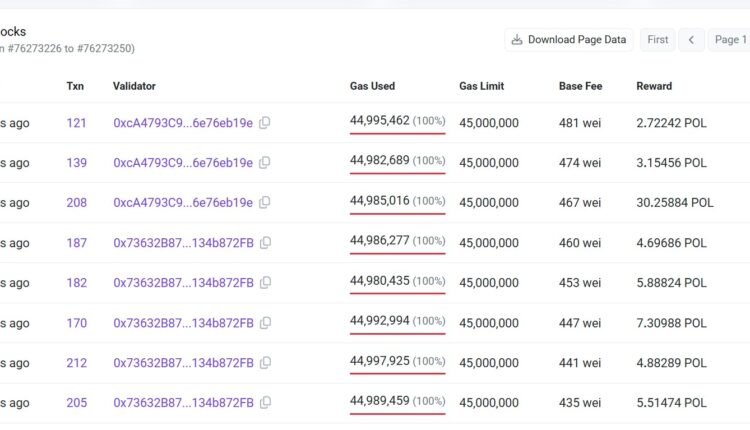Copy validator address in the 170-transaction row
This screenshot has height=430, width=750.
point(266,323)
